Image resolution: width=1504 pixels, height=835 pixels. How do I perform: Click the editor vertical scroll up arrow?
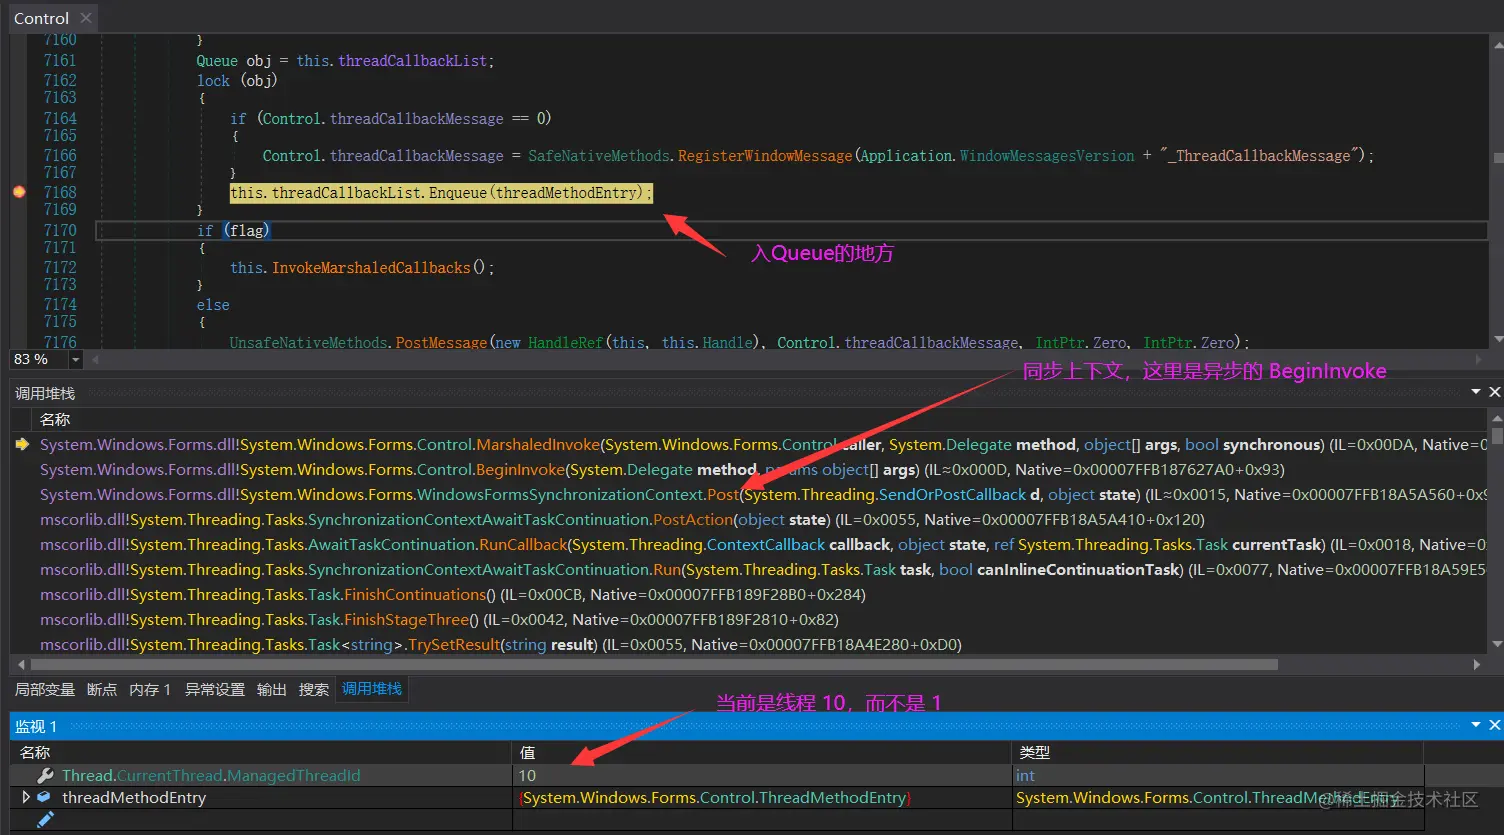pyautogui.click(x=1497, y=43)
